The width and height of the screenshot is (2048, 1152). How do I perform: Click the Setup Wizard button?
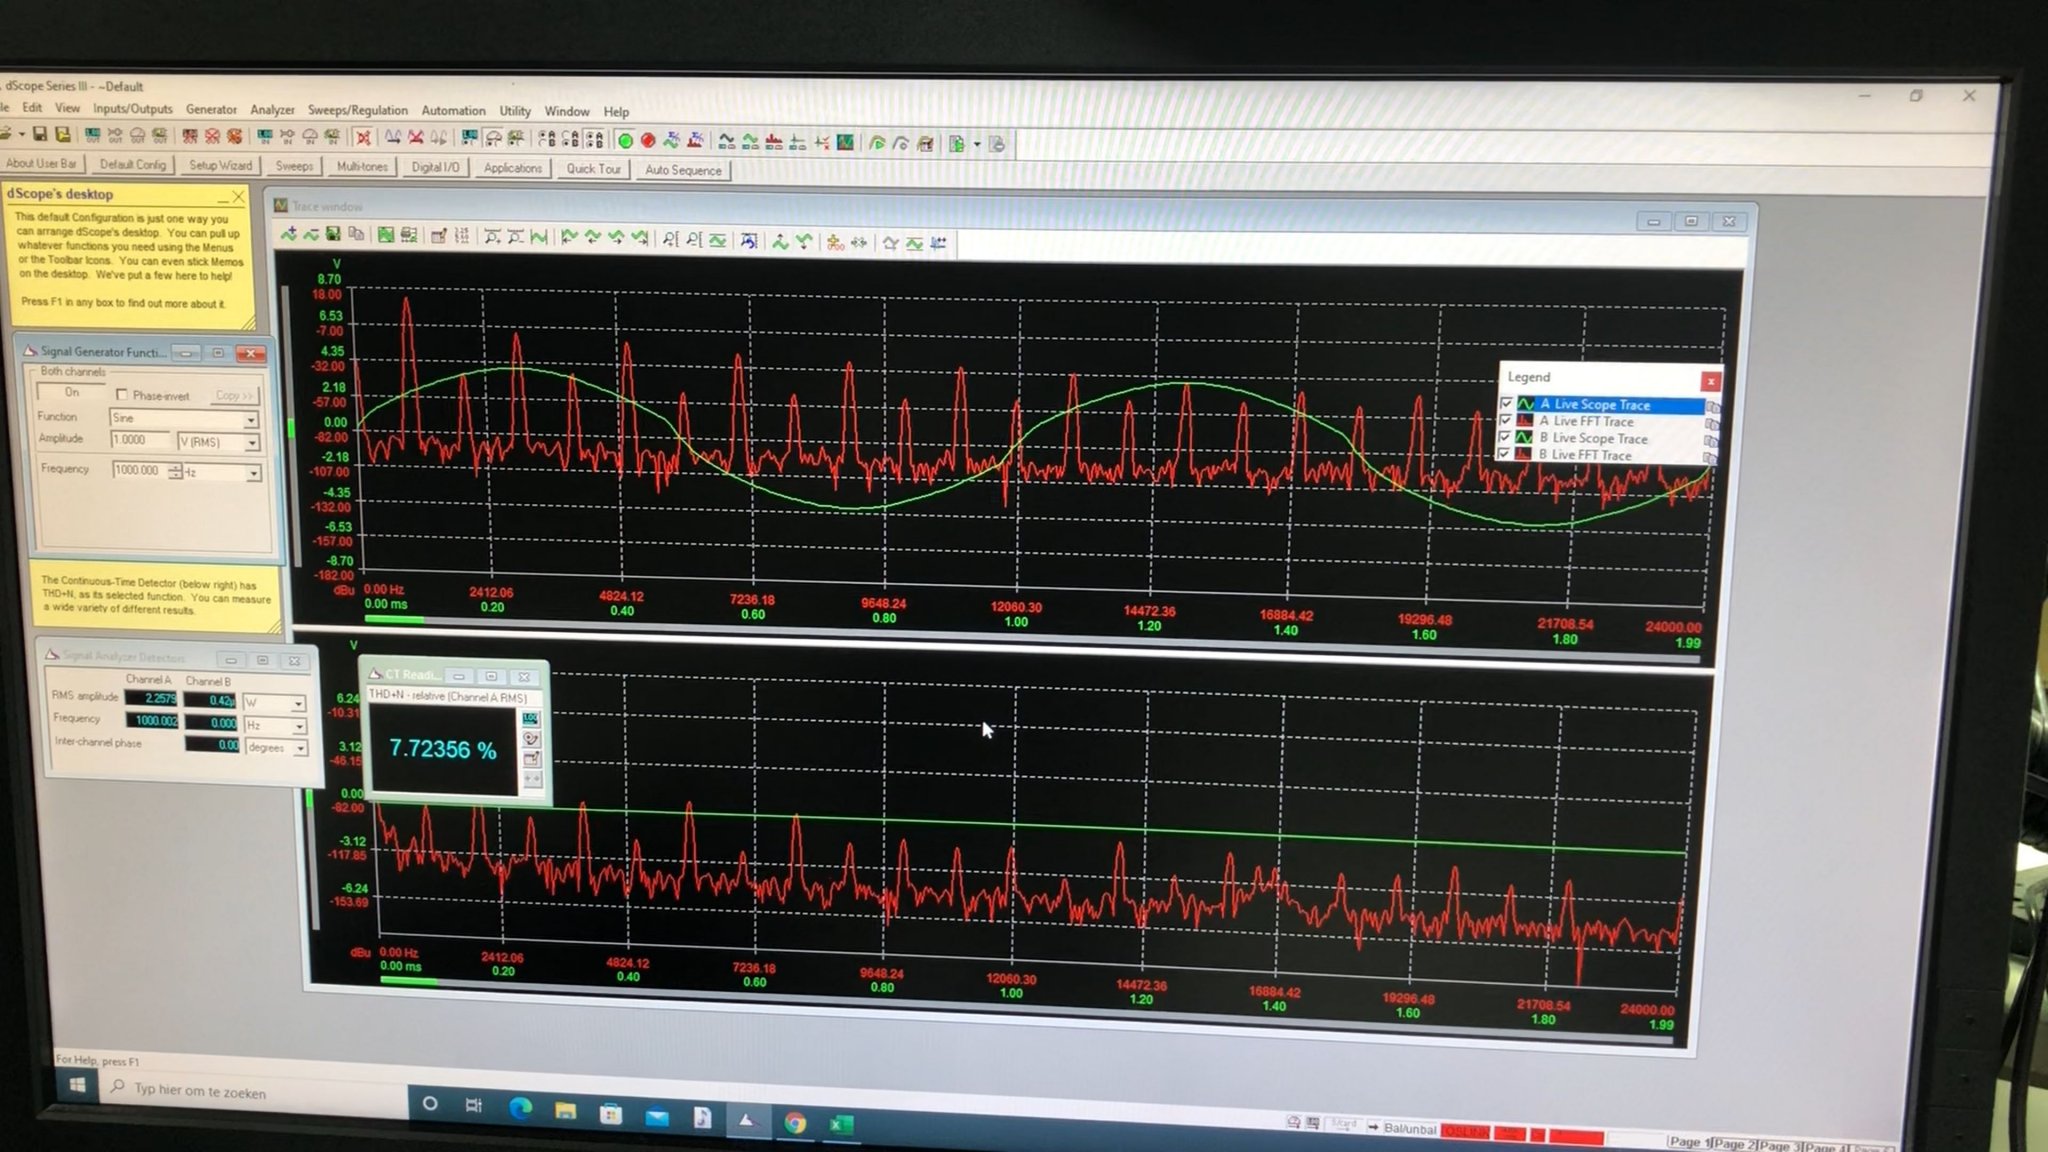click(220, 165)
